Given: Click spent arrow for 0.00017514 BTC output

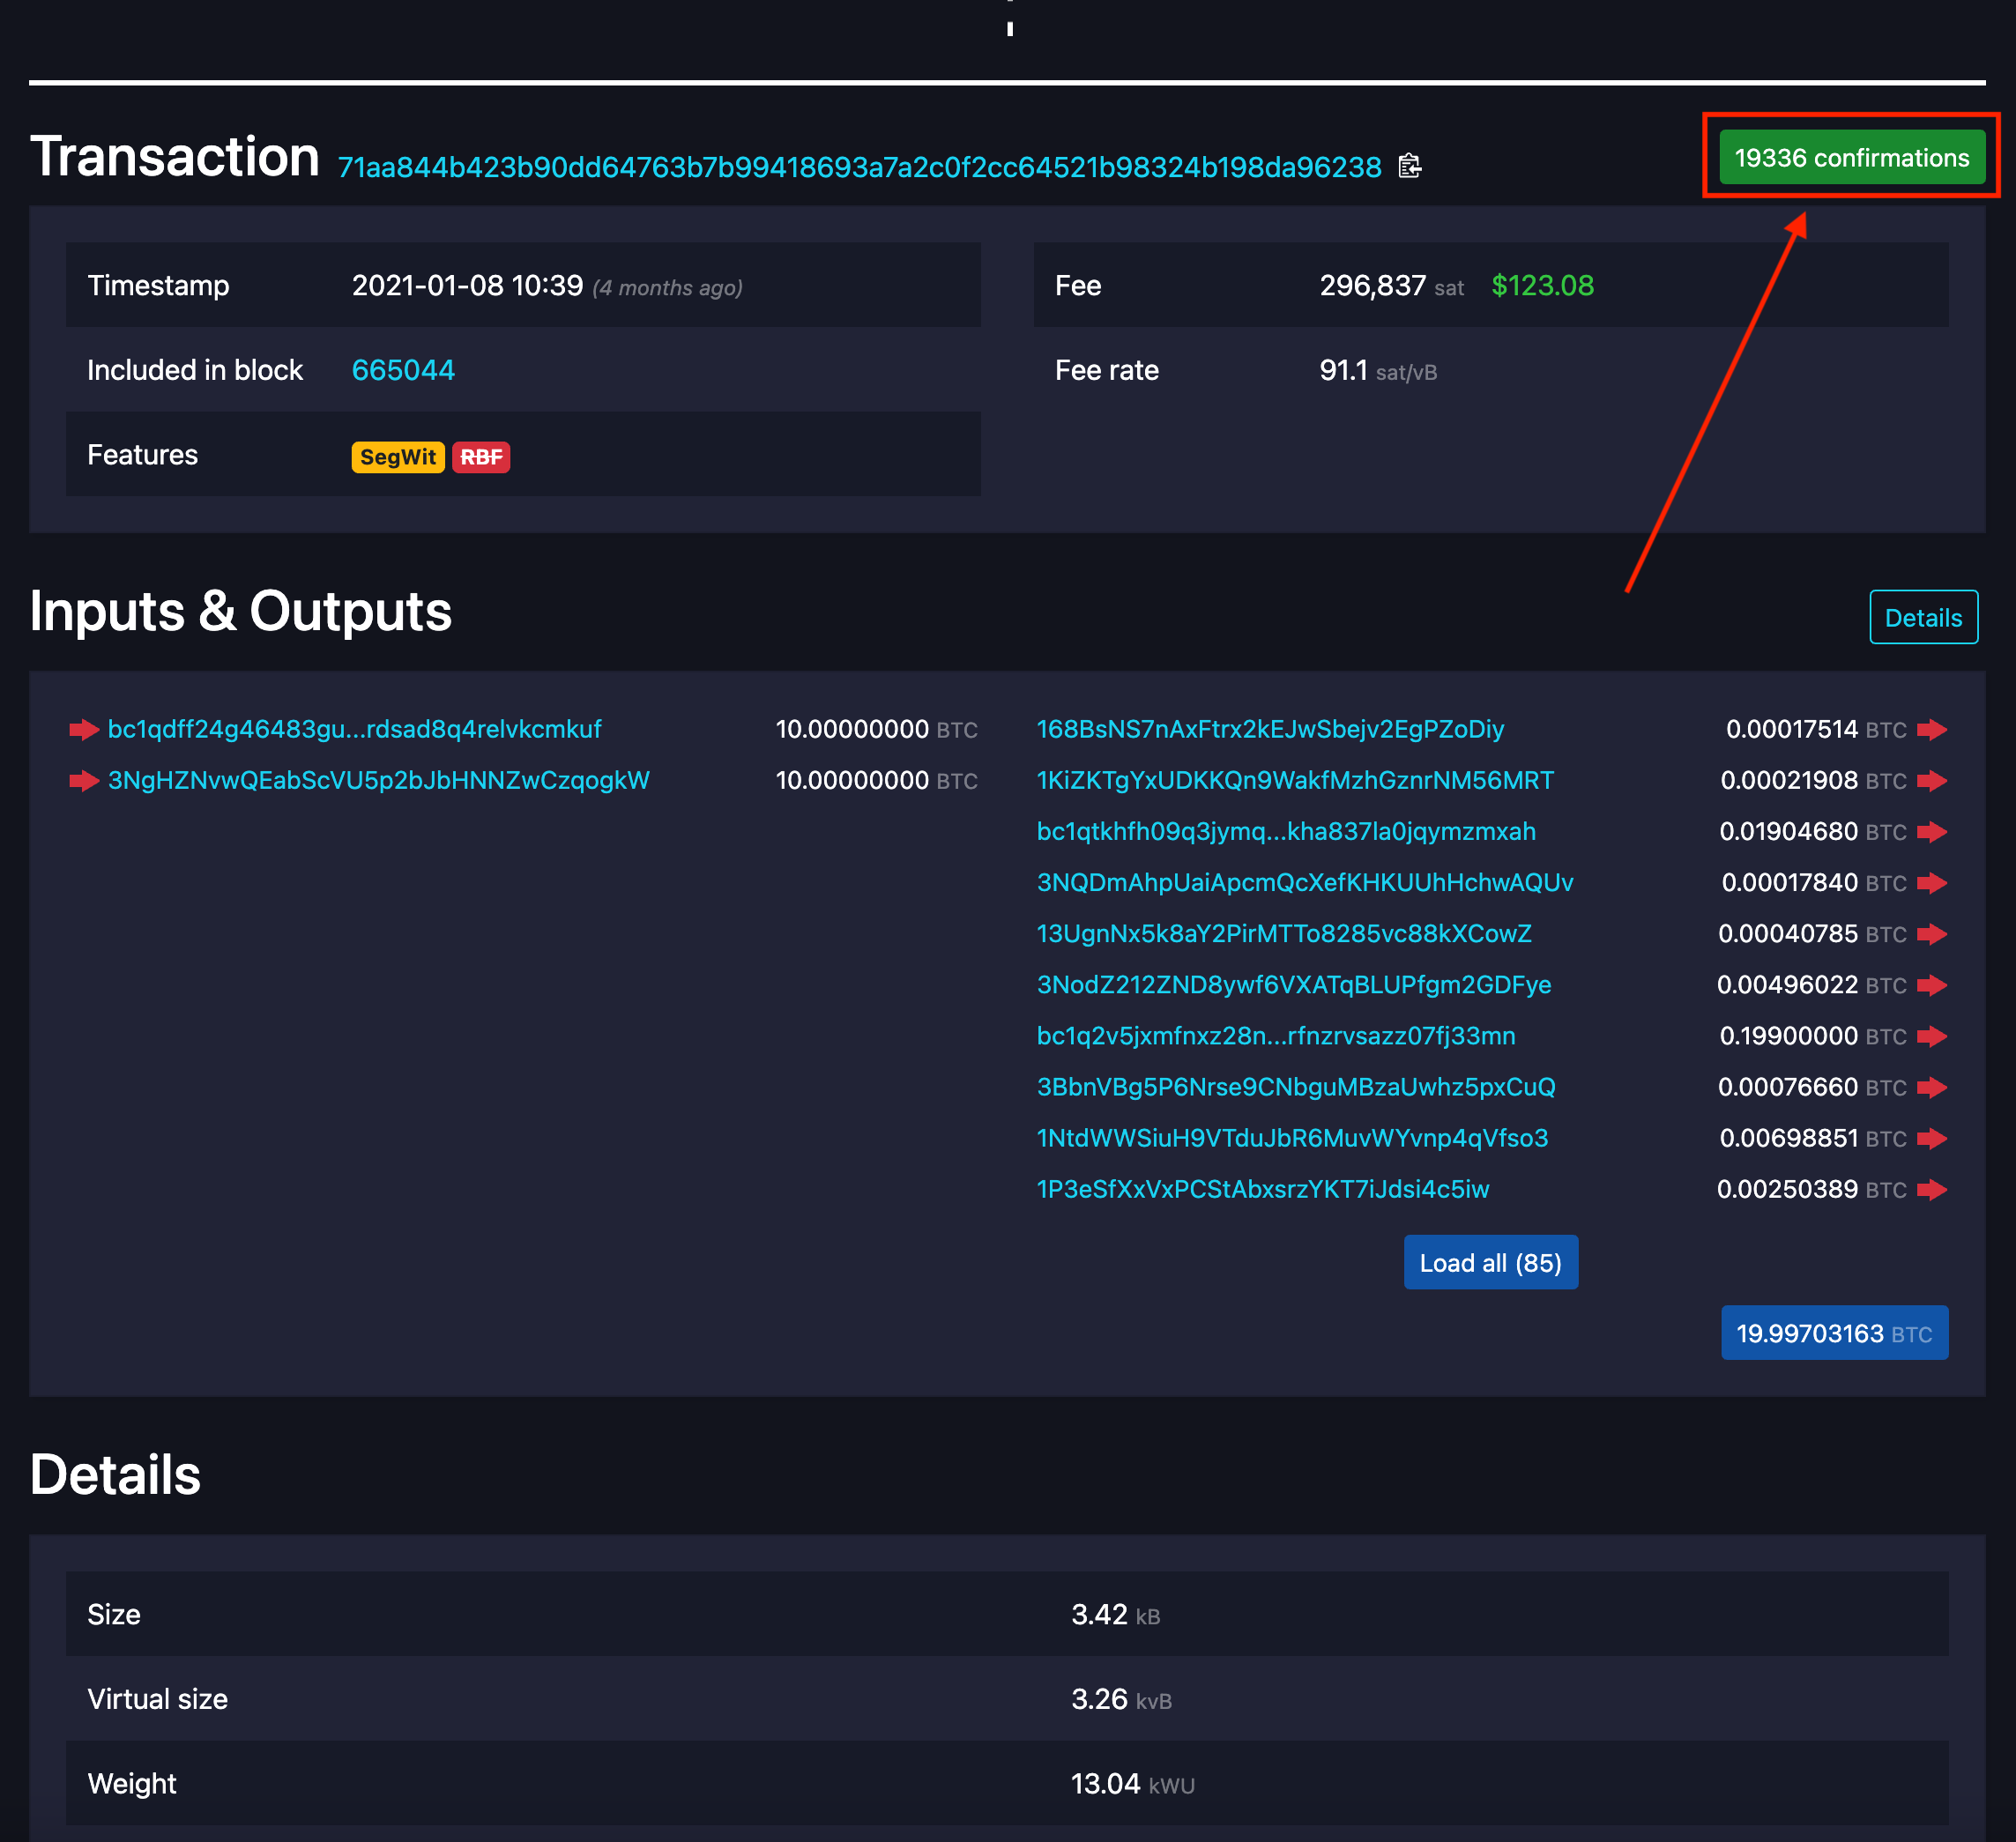Looking at the screenshot, I should coord(1932,730).
